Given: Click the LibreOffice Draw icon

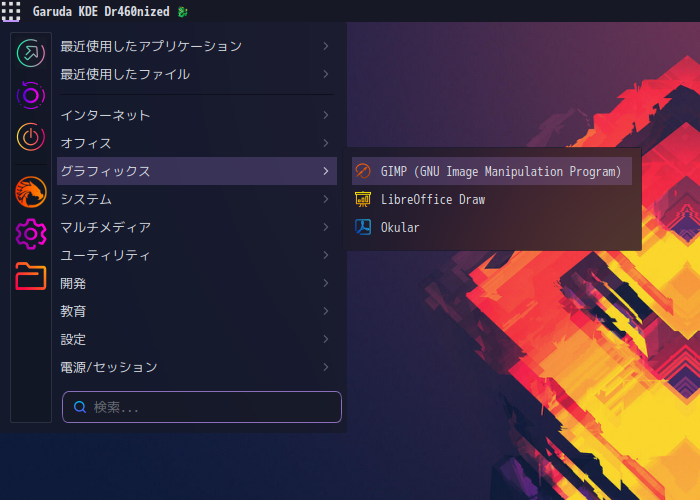Looking at the screenshot, I should coord(363,199).
